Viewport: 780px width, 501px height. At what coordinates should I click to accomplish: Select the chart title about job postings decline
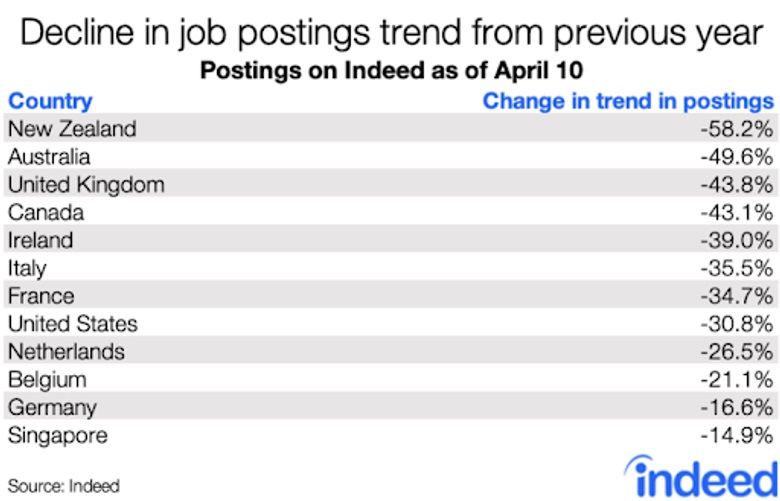coord(391,34)
